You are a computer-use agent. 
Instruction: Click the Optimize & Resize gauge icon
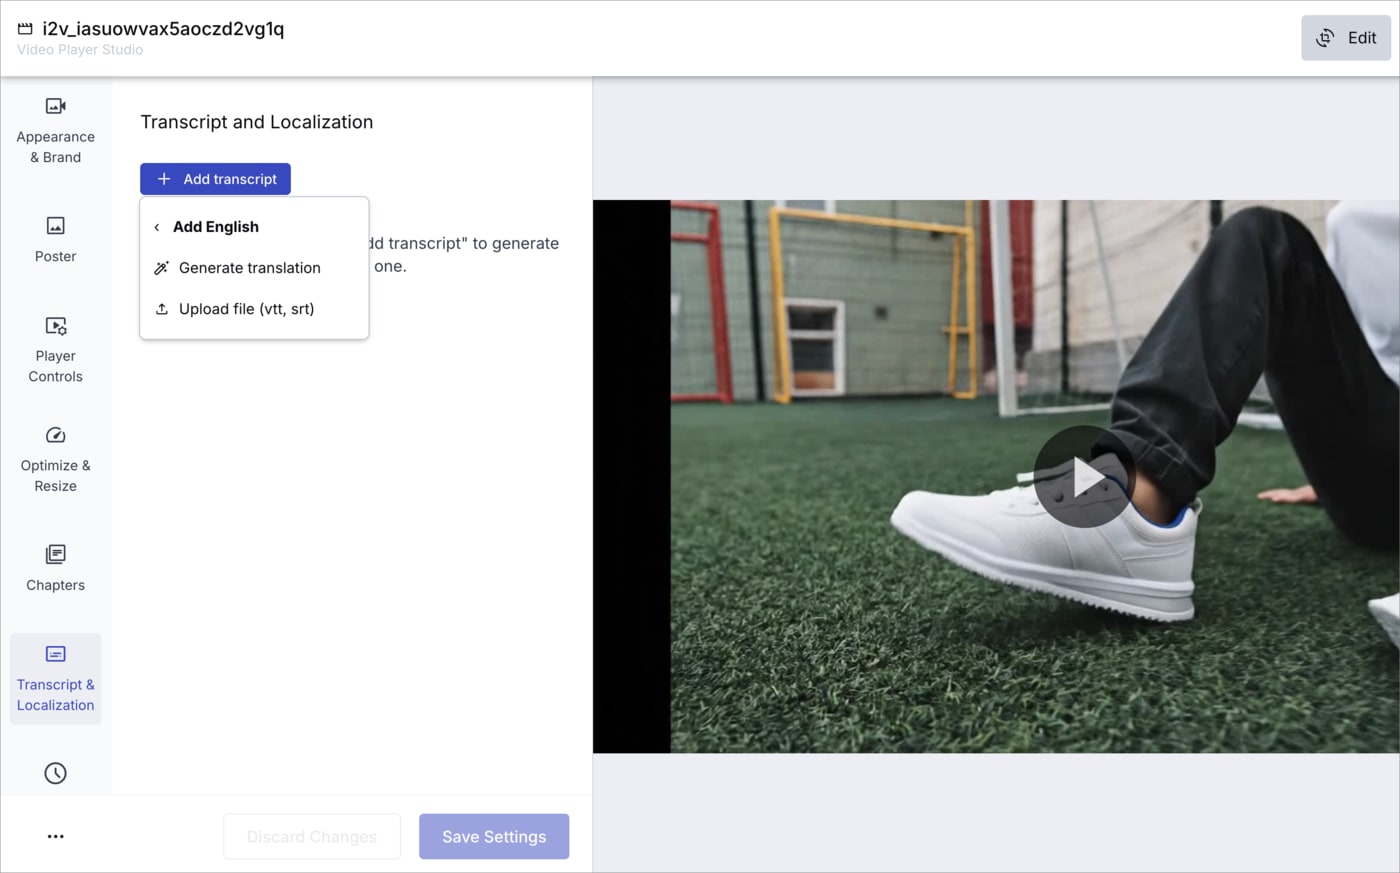pyautogui.click(x=56, y=435)
